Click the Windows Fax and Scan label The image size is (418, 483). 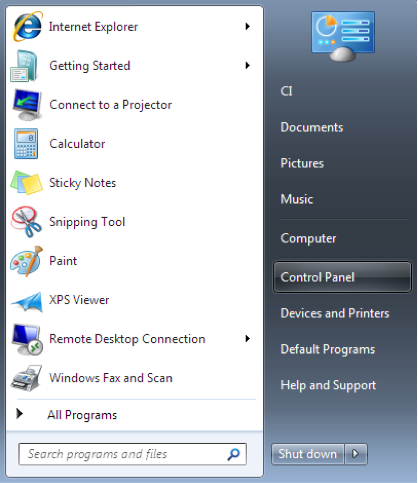tap(111, 378)
